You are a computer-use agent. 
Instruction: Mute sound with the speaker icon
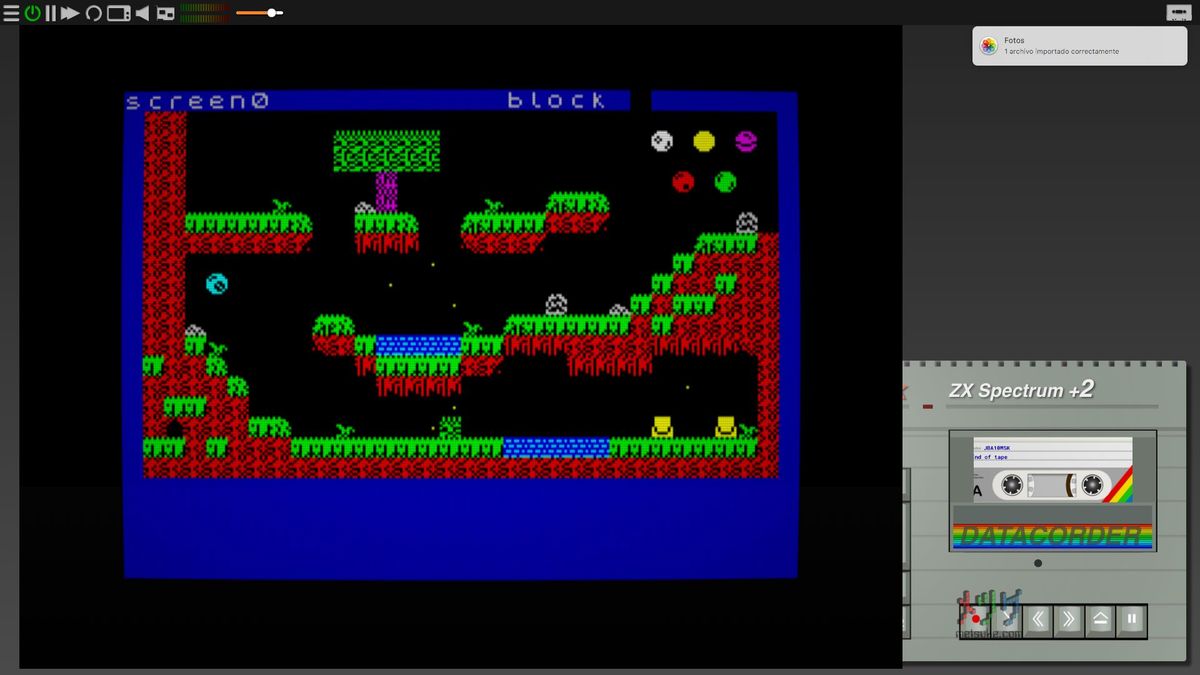coord(142,13)
